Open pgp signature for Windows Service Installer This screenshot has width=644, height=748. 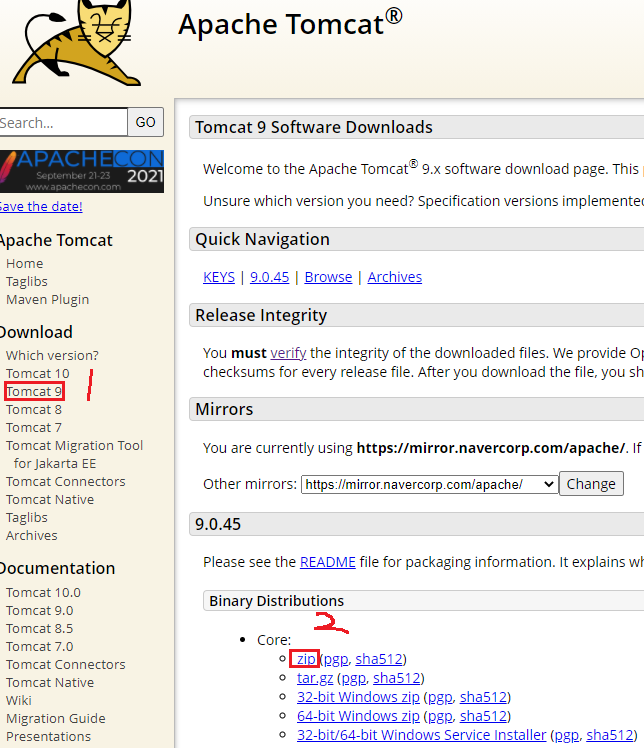click(x=566, y=736)
